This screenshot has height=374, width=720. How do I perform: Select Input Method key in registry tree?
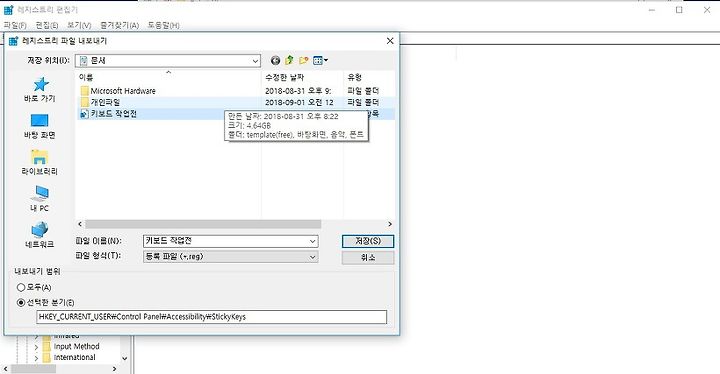pyautogui.click(x=76, y=346)
